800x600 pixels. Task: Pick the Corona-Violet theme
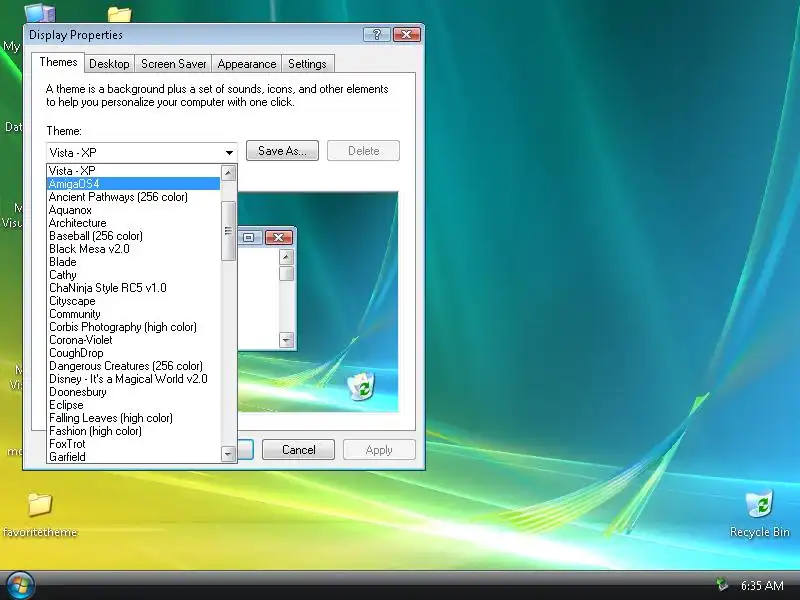tap(134, 340)
